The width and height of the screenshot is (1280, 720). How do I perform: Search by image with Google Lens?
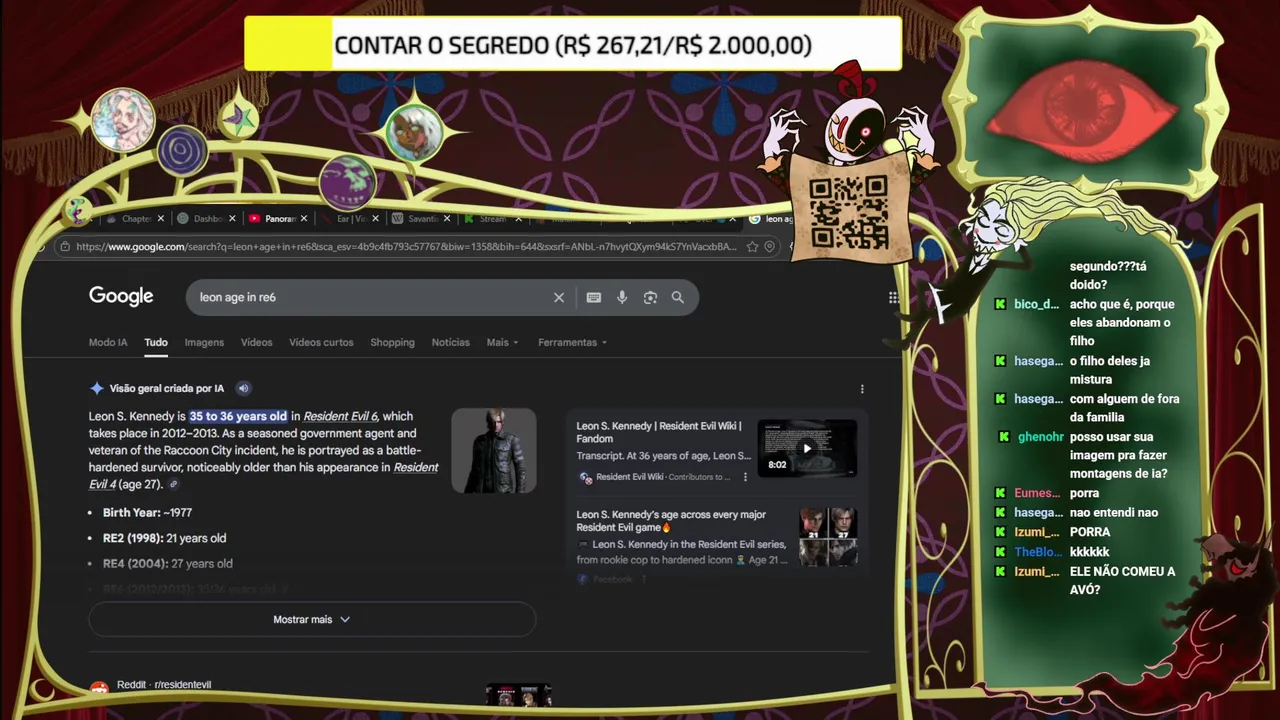650,297
